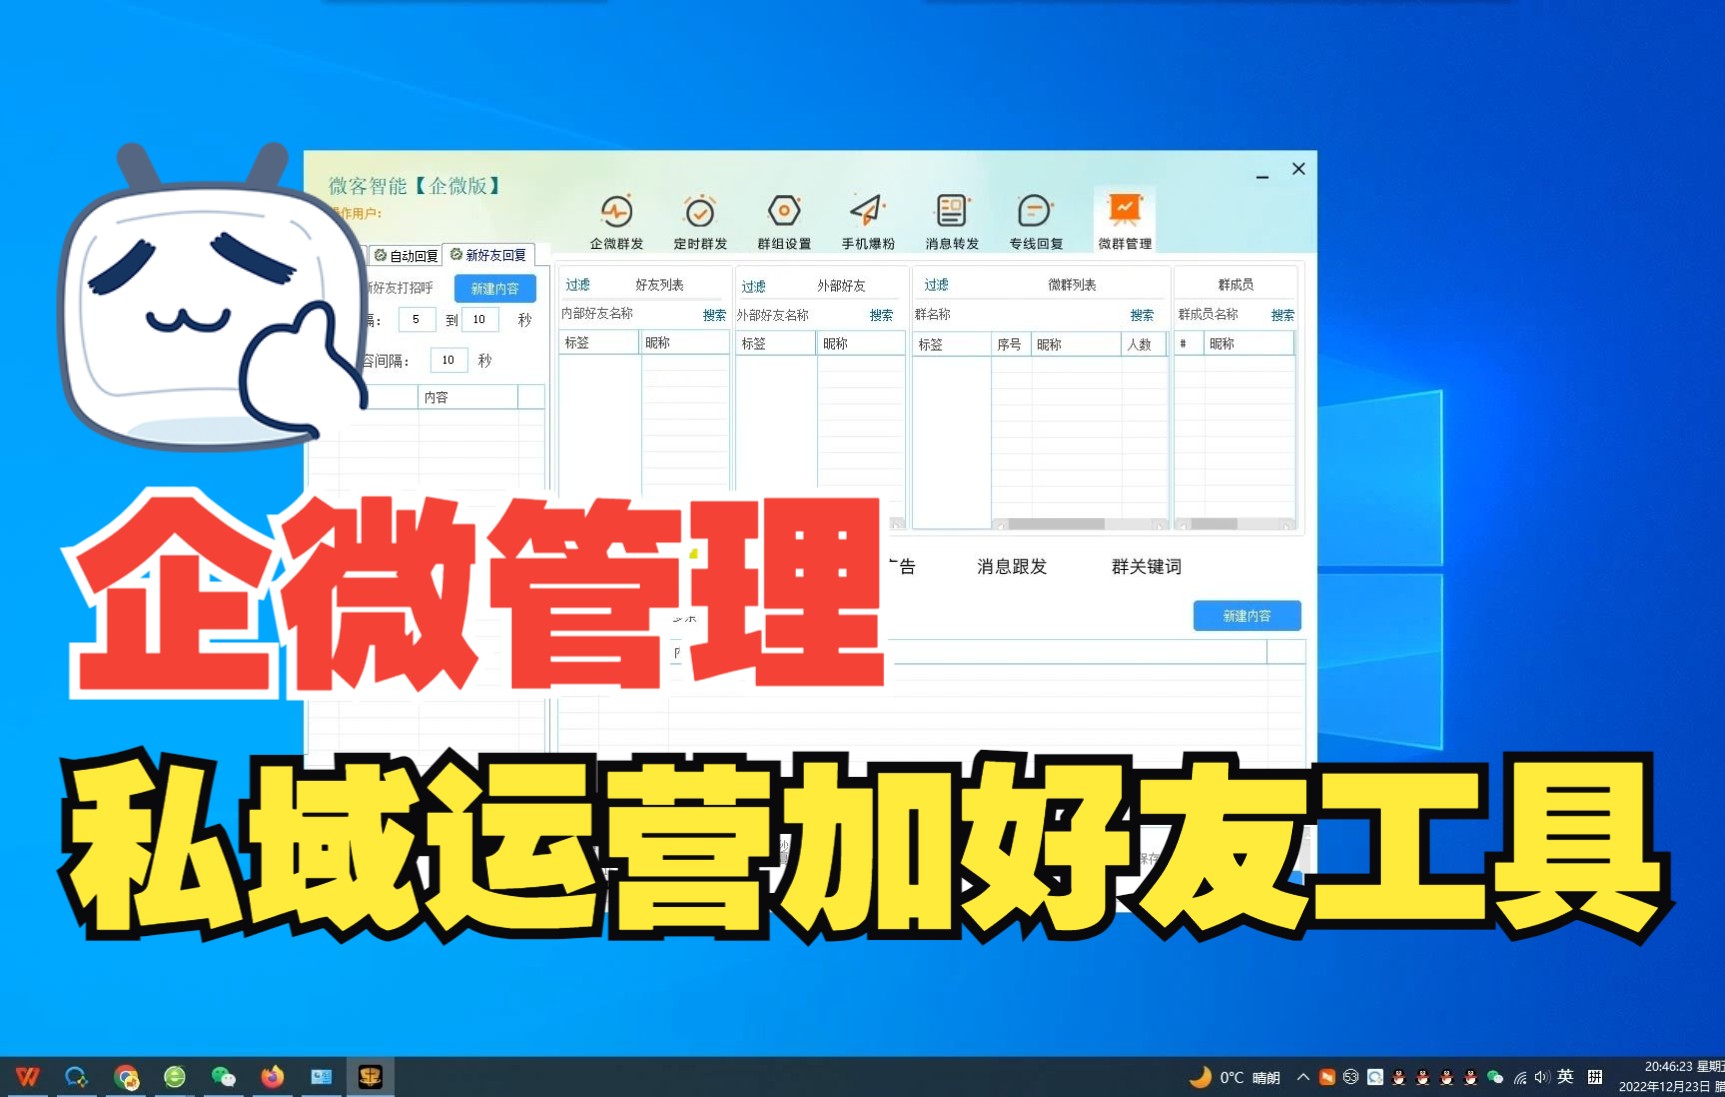Click 标签 header in 外部好友 table
This screenshot has width=1725, height=1097.
tap(776, 344)
